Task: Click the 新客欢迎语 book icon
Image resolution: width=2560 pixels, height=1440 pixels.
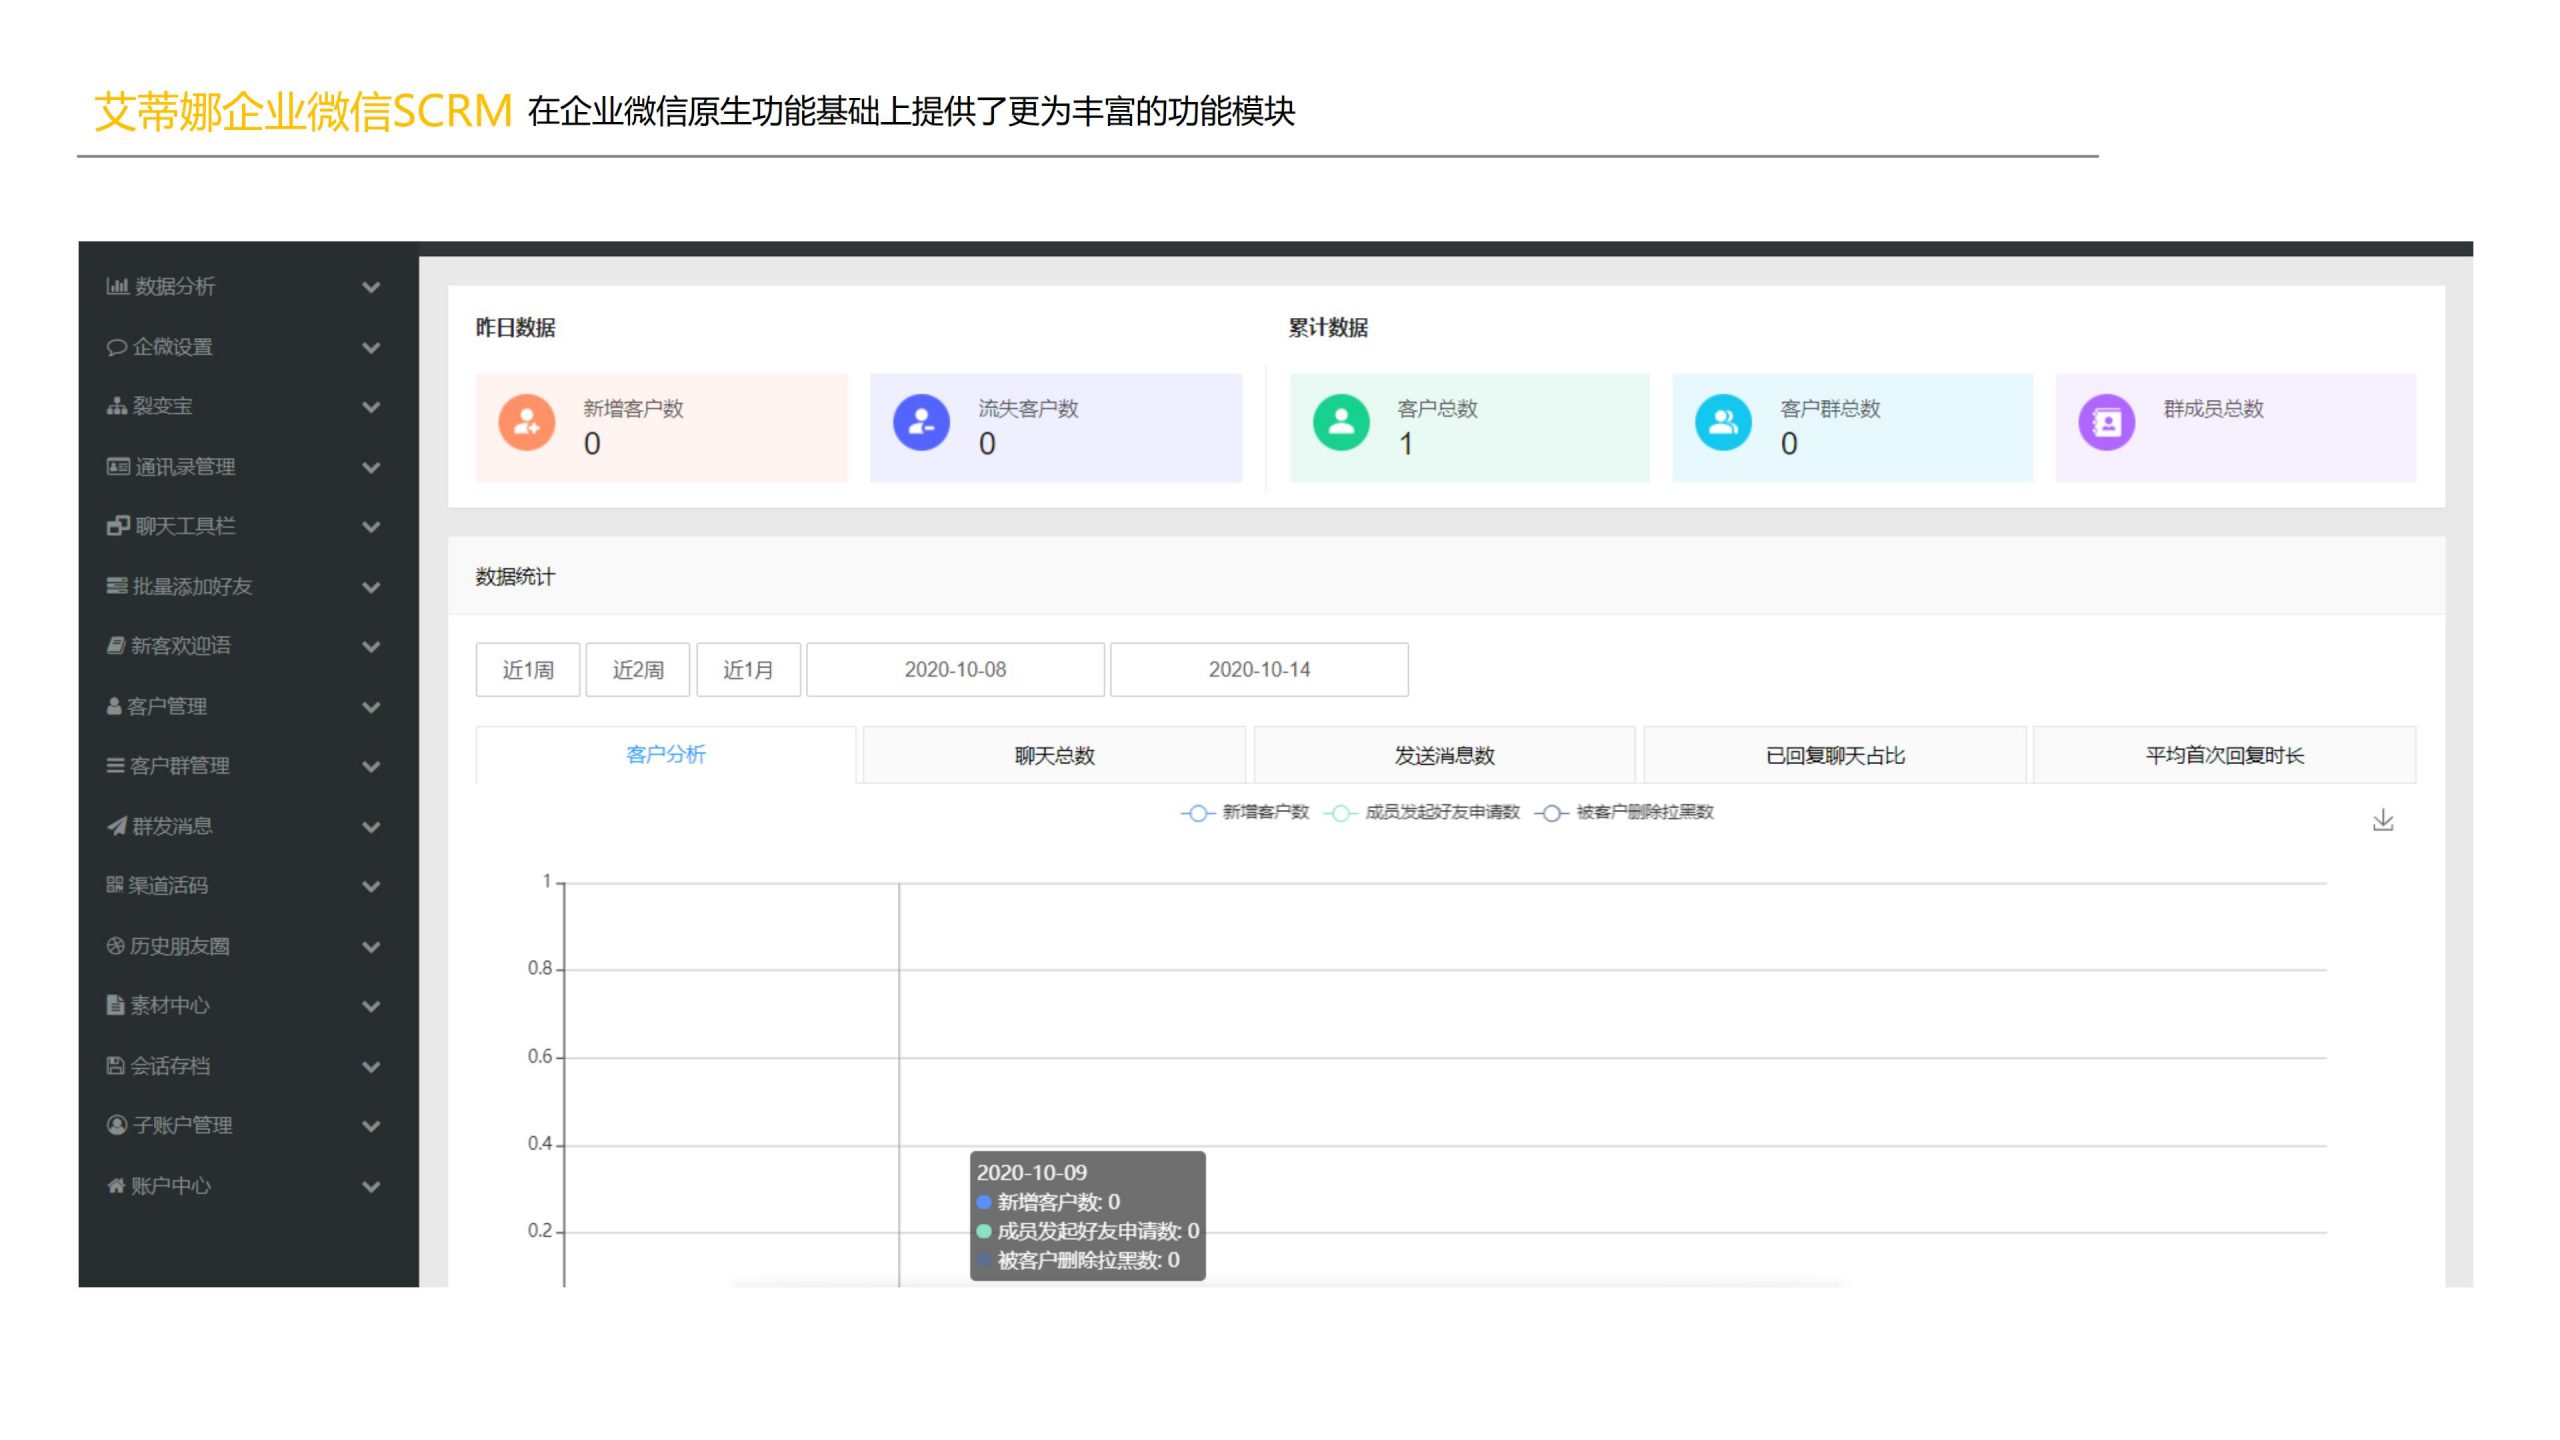Action: click(x=115, y=646)
